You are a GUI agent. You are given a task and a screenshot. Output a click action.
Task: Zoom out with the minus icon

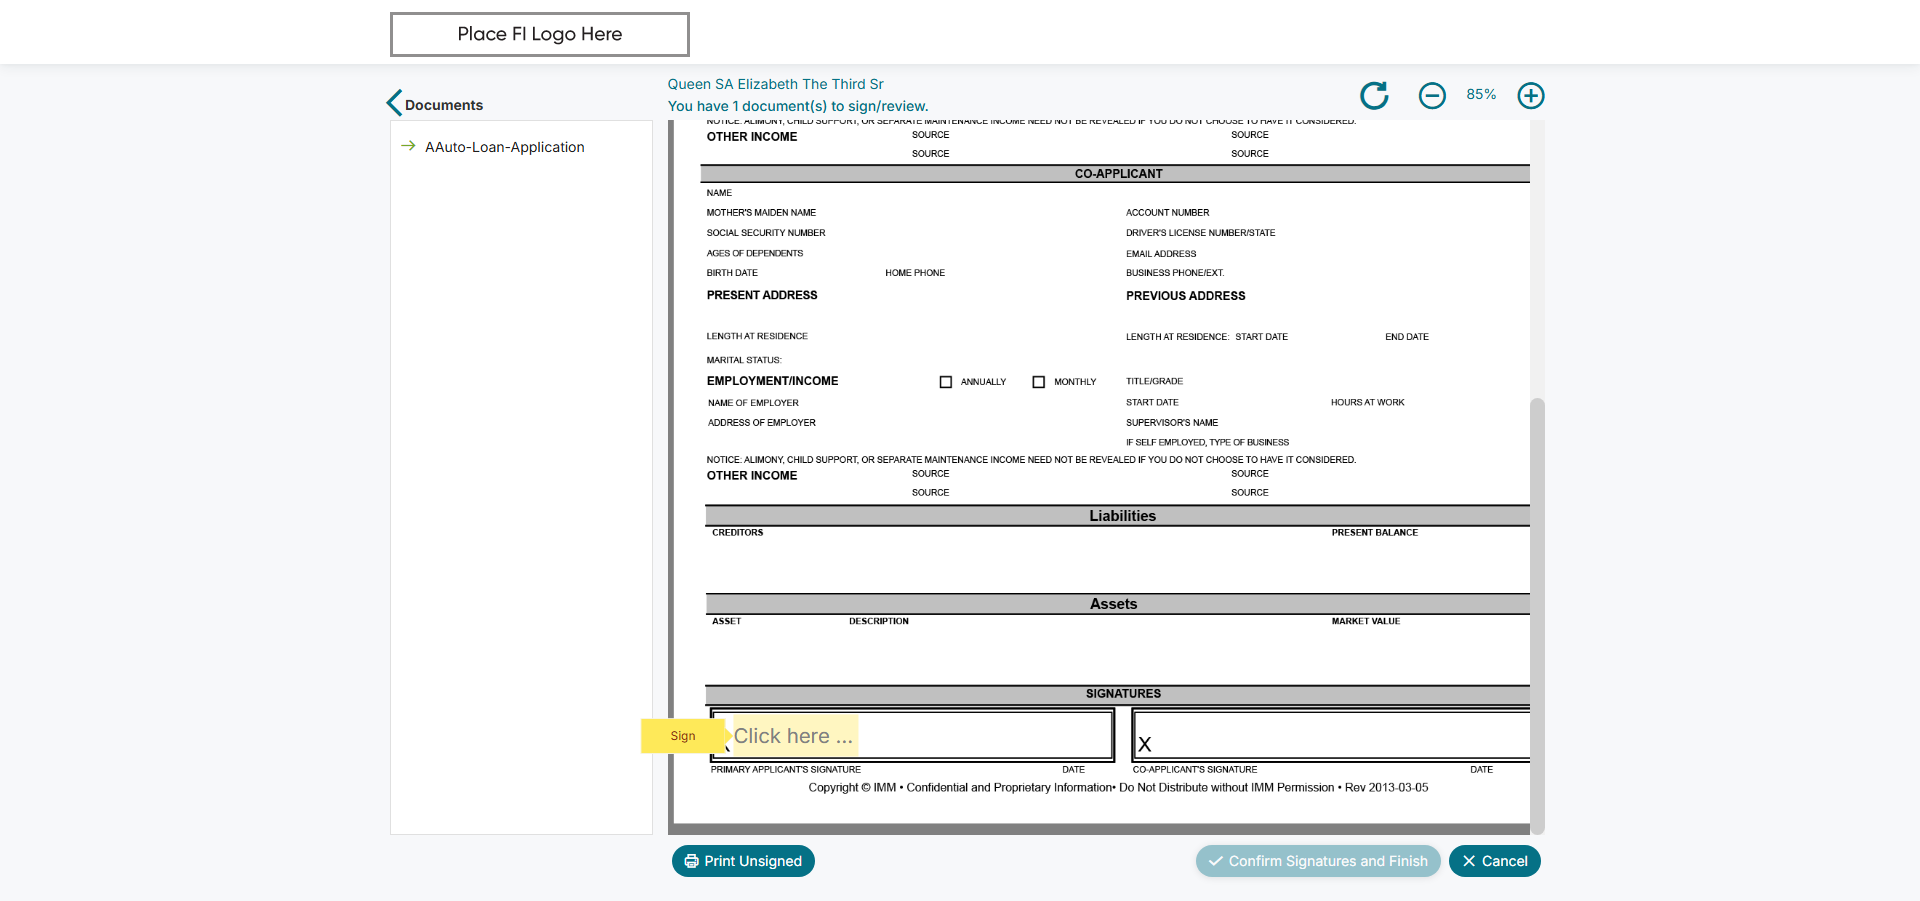[1432, 95]
